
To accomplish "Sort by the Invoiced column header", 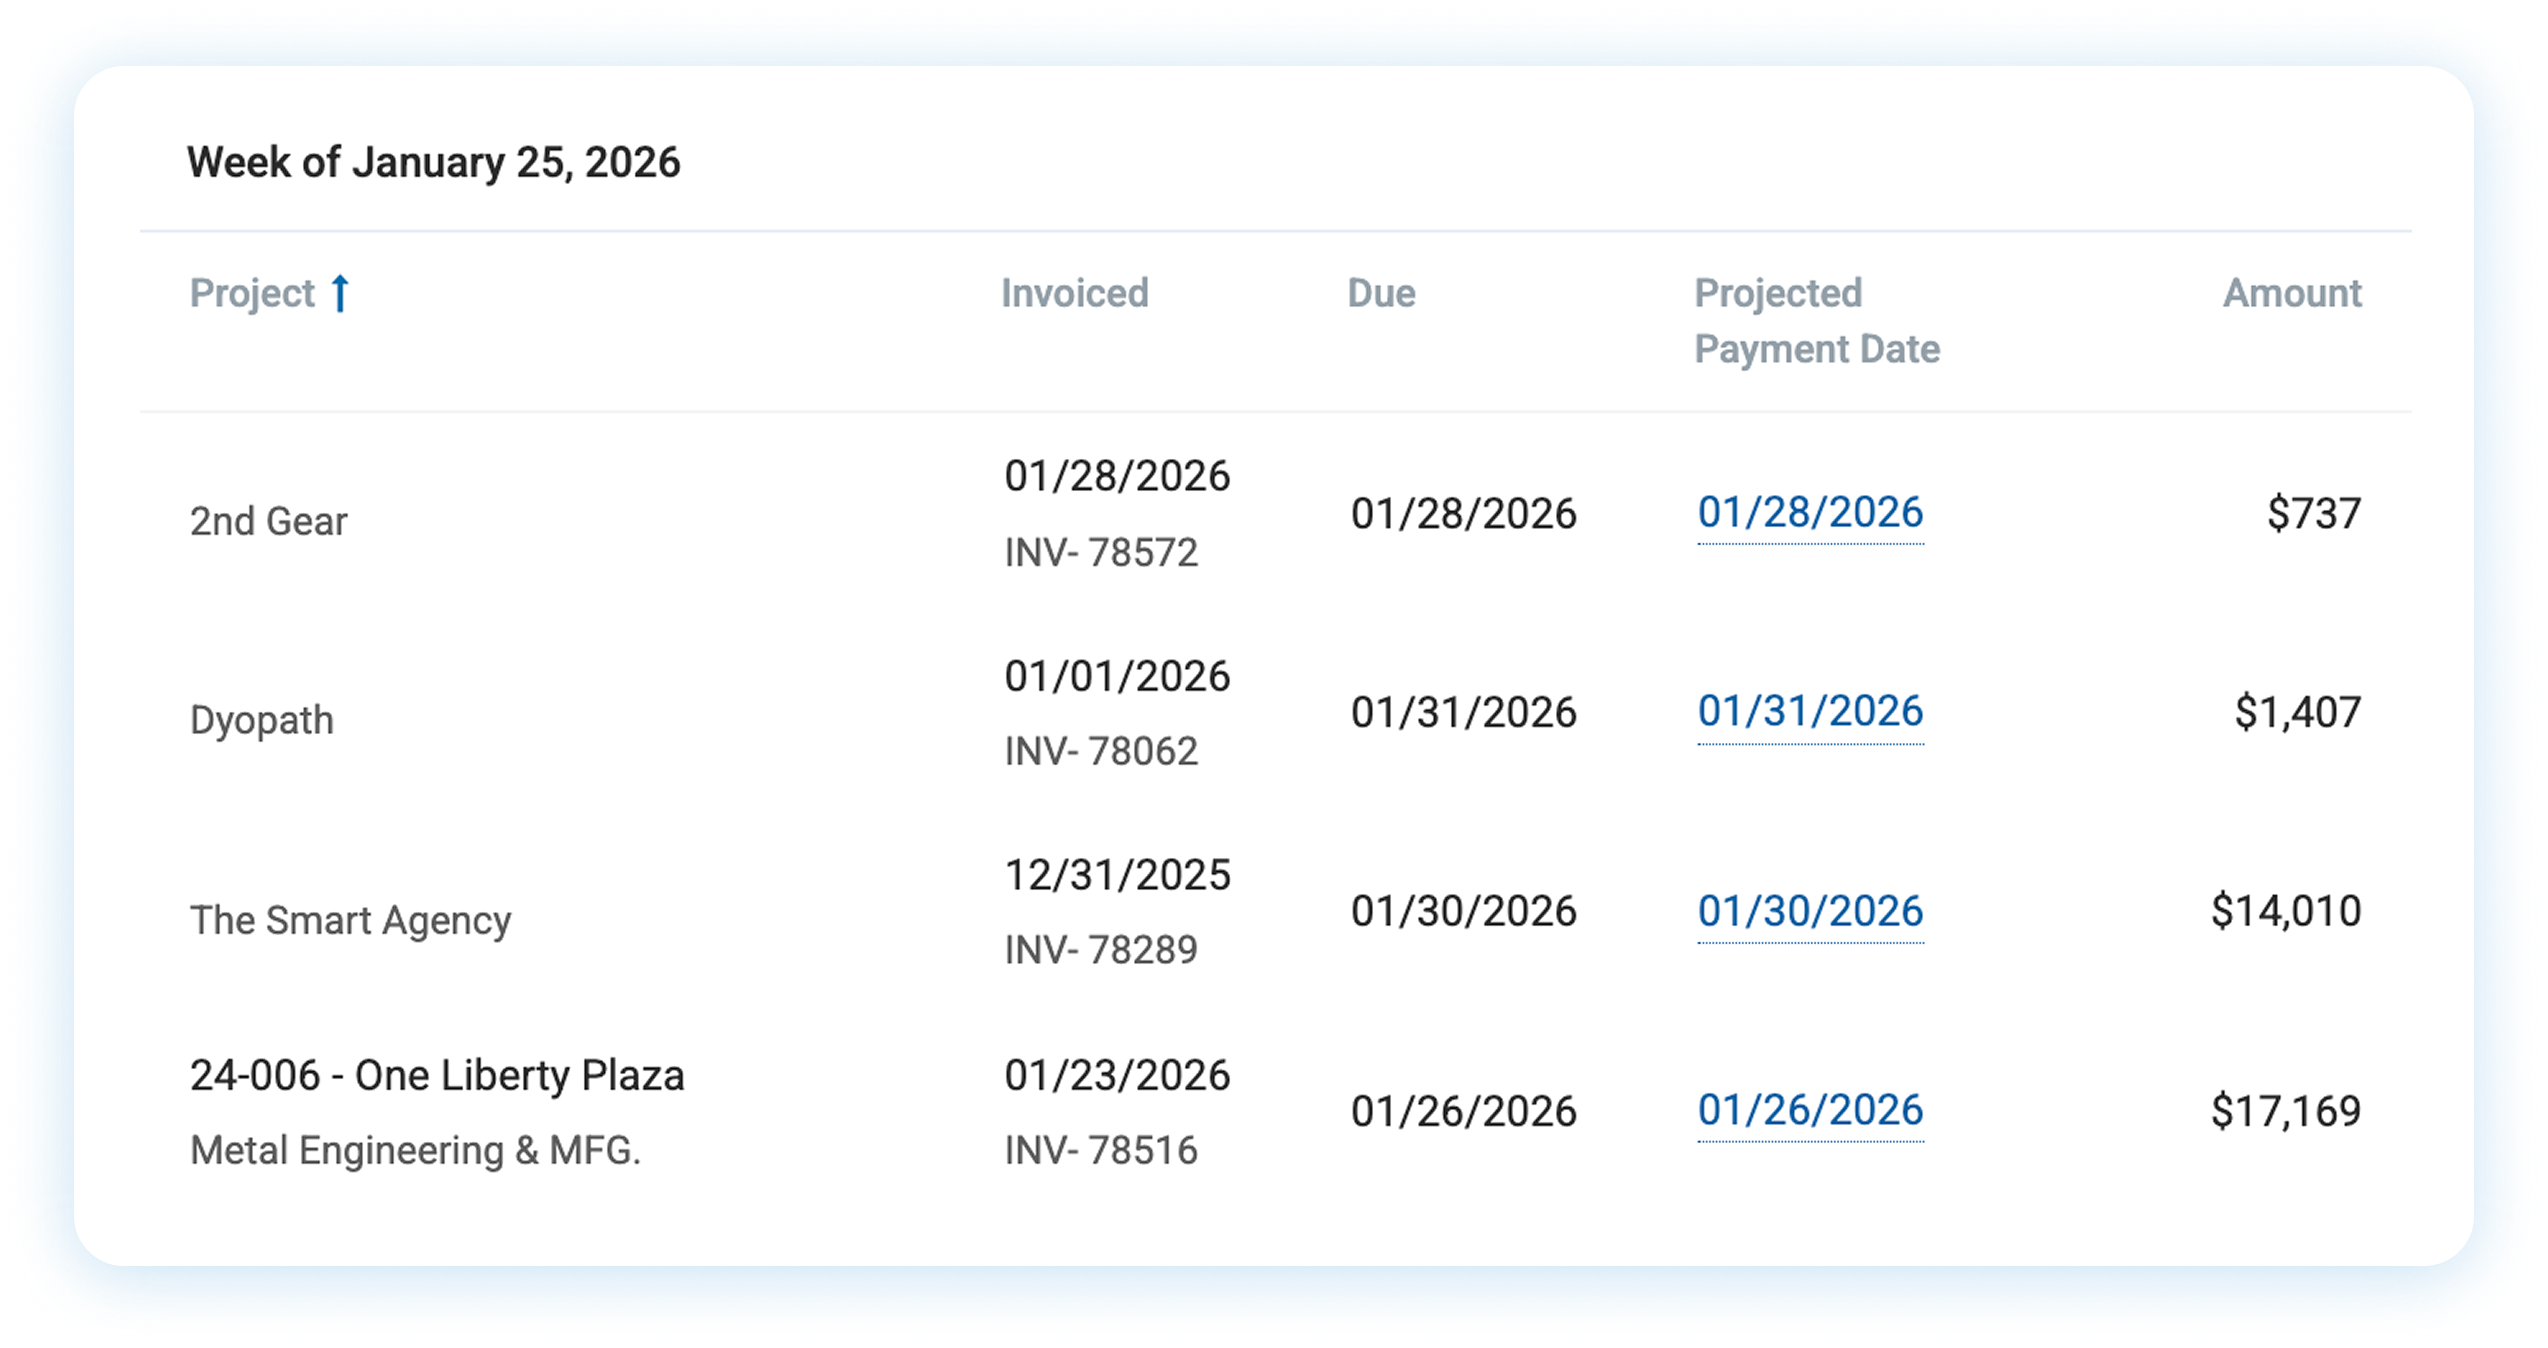I will [1075, 294].
